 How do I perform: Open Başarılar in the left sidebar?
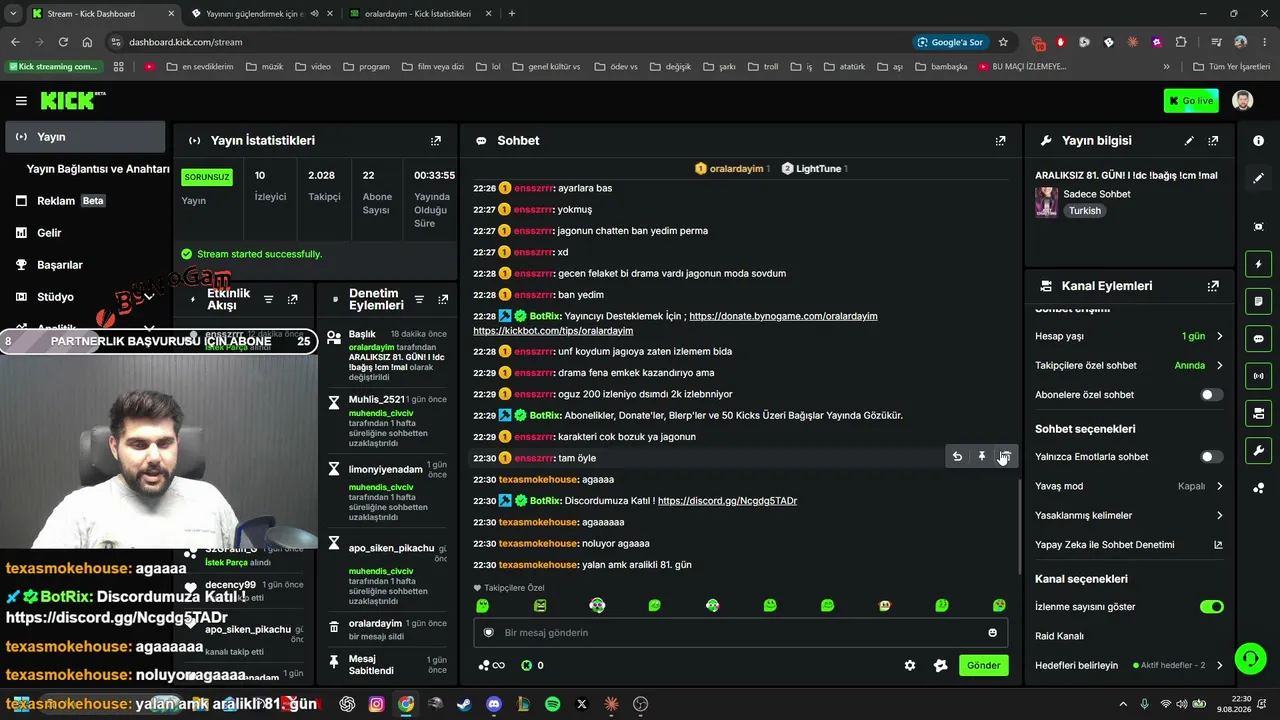85,265
